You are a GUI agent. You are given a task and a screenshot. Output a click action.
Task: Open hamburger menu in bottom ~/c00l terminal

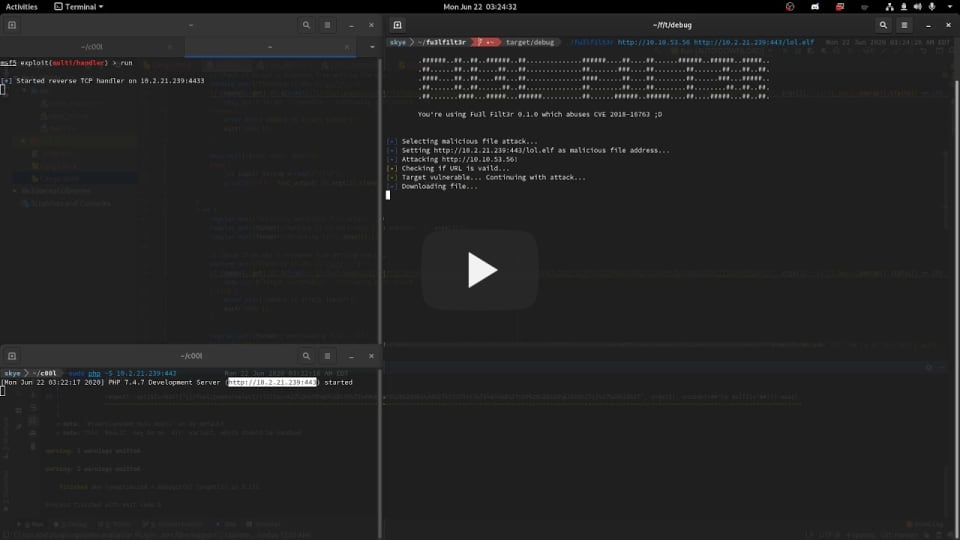click(327, 356)
